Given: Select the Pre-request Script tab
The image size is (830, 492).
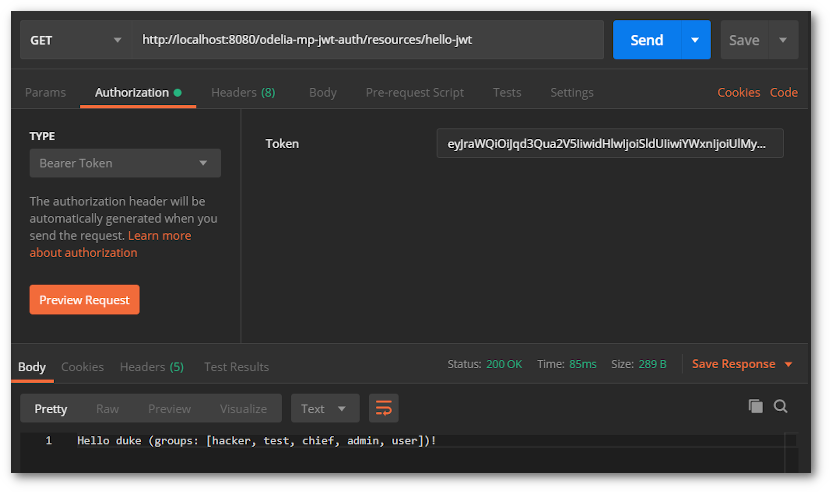Looking at the screenshot, I should pyautogui.click(x=414, y=92).
